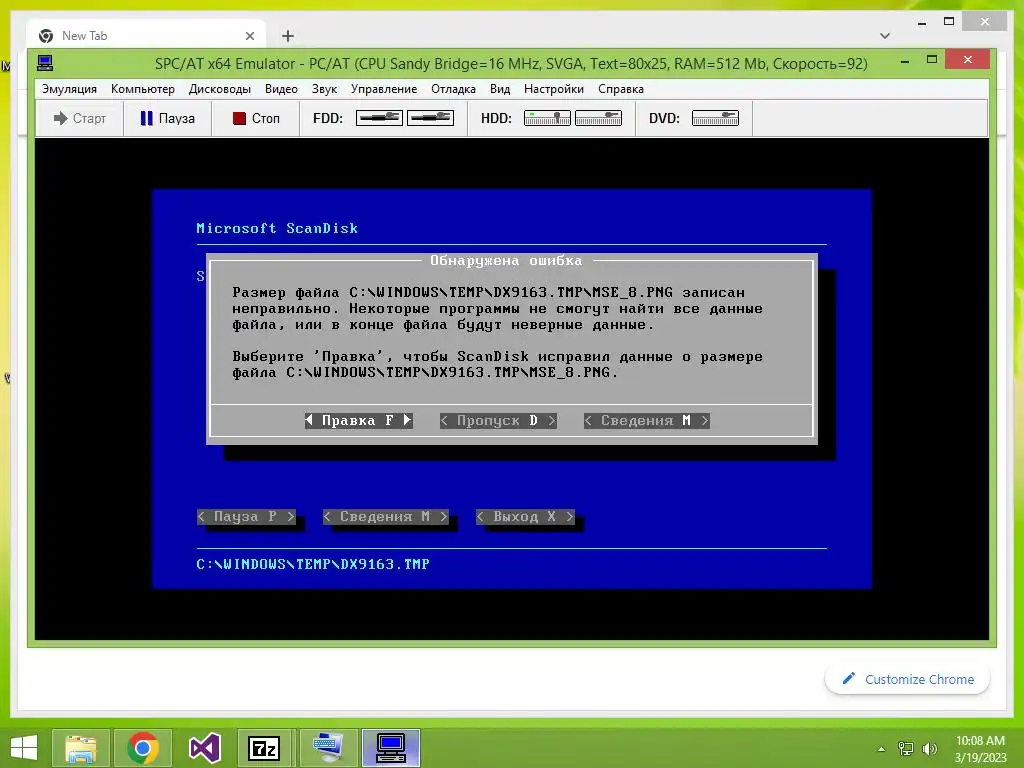1024x768 pixels.
Task: Open the Отладка menu
Action: (x=453, y=89)
